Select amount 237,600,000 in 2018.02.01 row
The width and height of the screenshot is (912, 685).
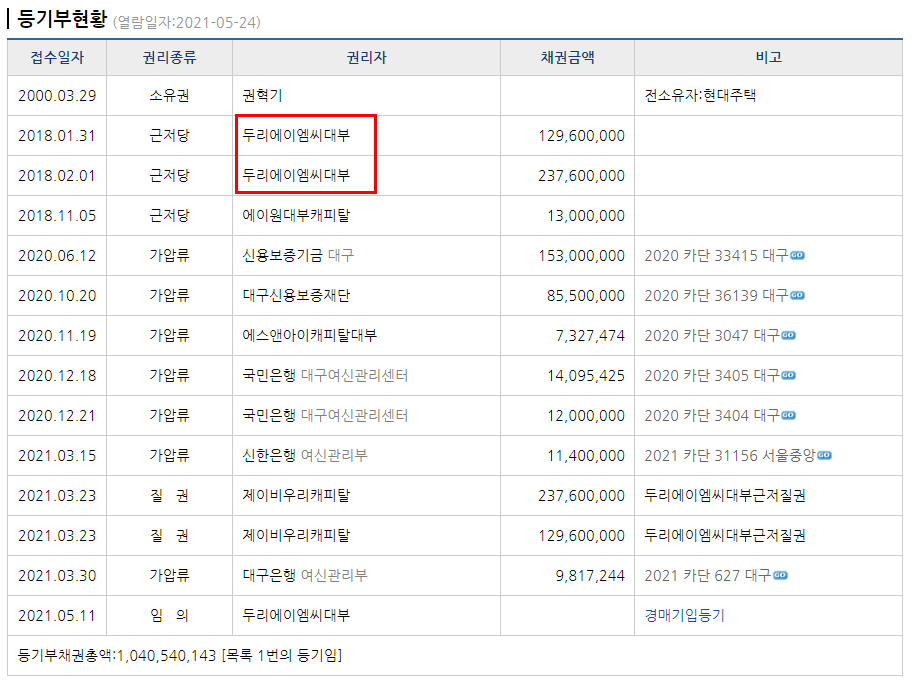pyautogui.click(x=582, y=176)
